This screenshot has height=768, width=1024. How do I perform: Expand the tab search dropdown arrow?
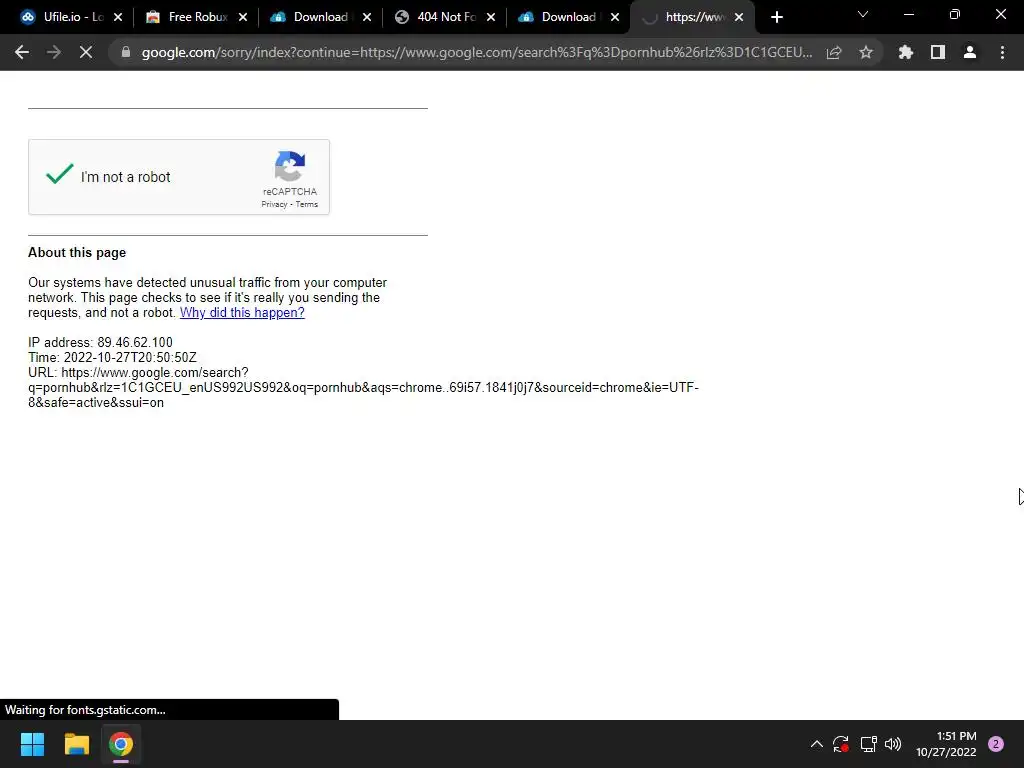point(863,14)
